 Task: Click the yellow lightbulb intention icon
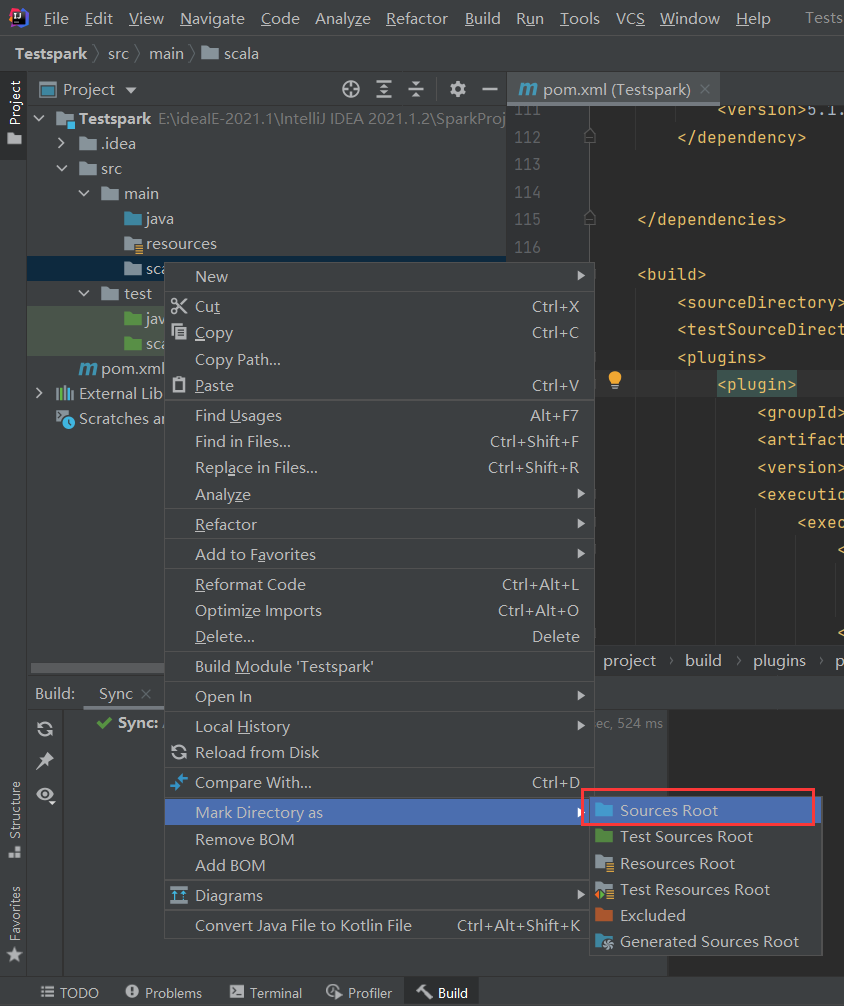coord(615,380)
